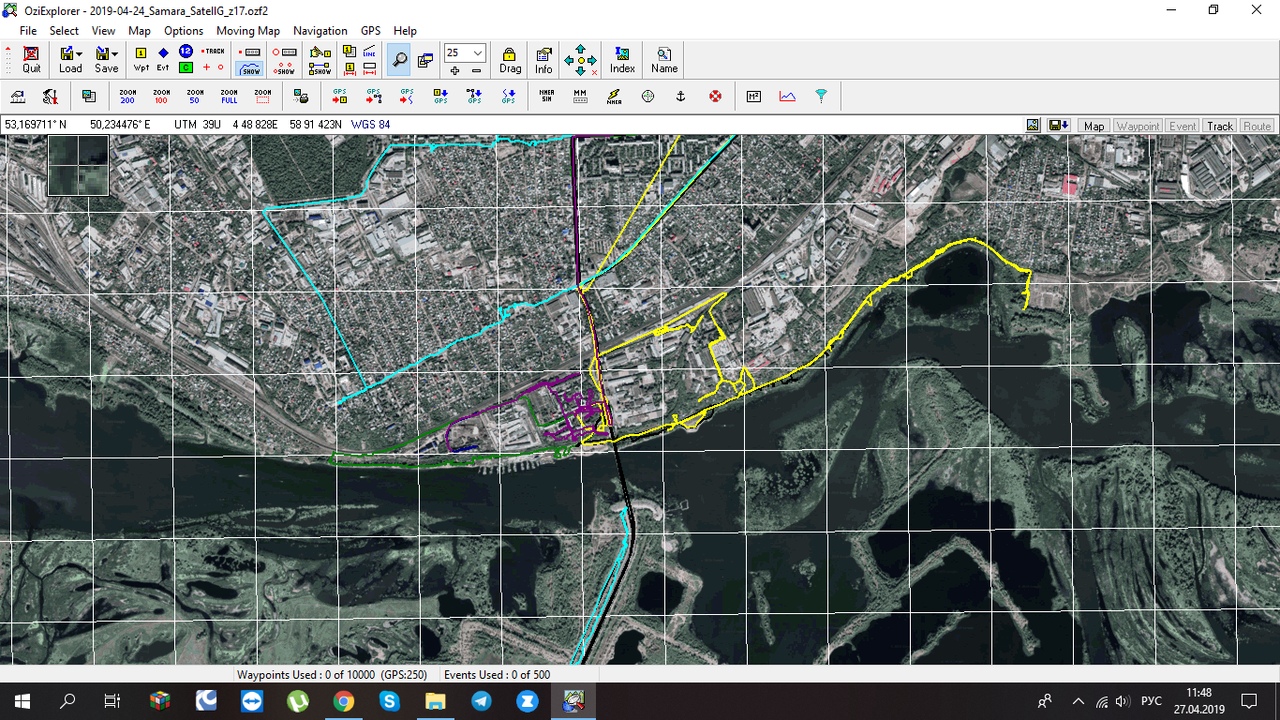The width and height of the screenshot is (1280, 720).
Task: Click the map overview thumbnail
Action: click(x=78, y=166)
